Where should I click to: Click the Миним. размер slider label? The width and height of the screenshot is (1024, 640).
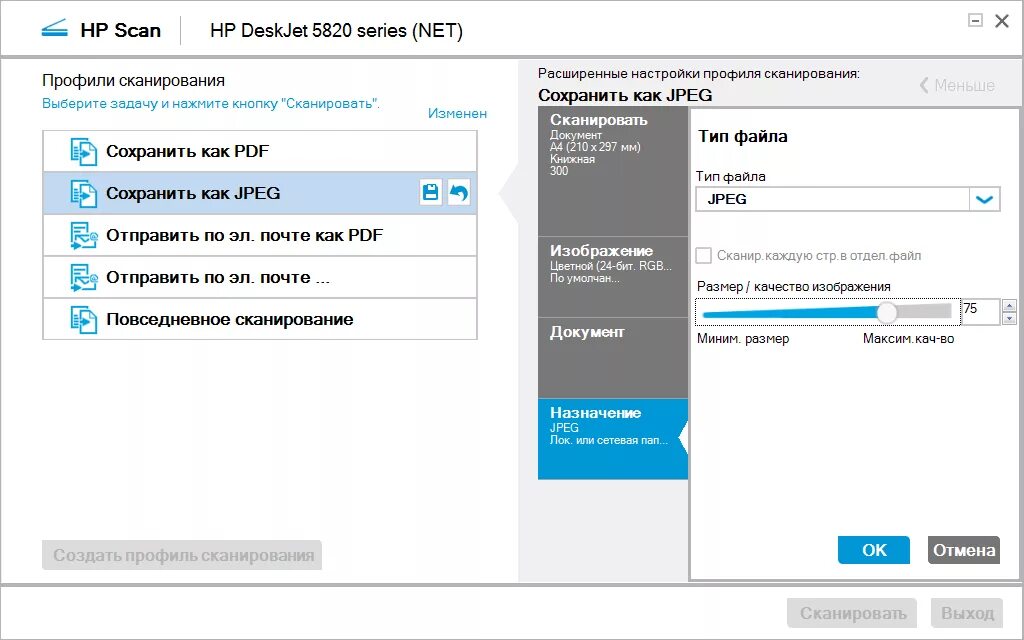[x=743, y=339]
